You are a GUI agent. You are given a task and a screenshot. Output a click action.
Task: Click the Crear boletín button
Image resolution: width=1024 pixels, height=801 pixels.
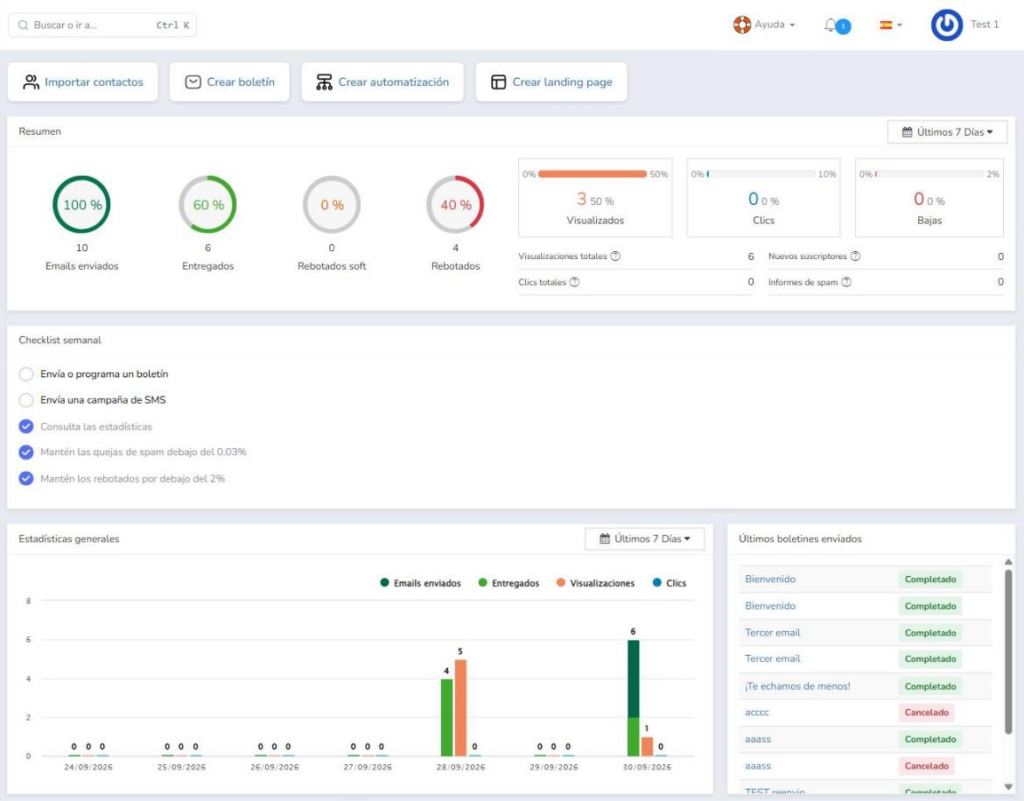(x=229, y=82)
